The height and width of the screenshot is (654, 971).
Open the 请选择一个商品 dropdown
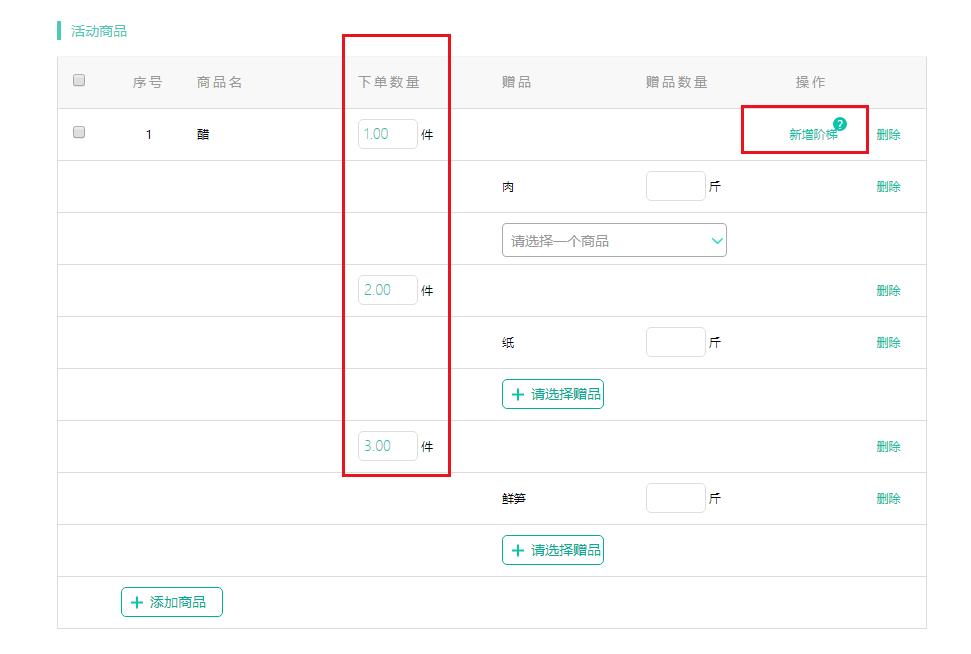(614, 240)
